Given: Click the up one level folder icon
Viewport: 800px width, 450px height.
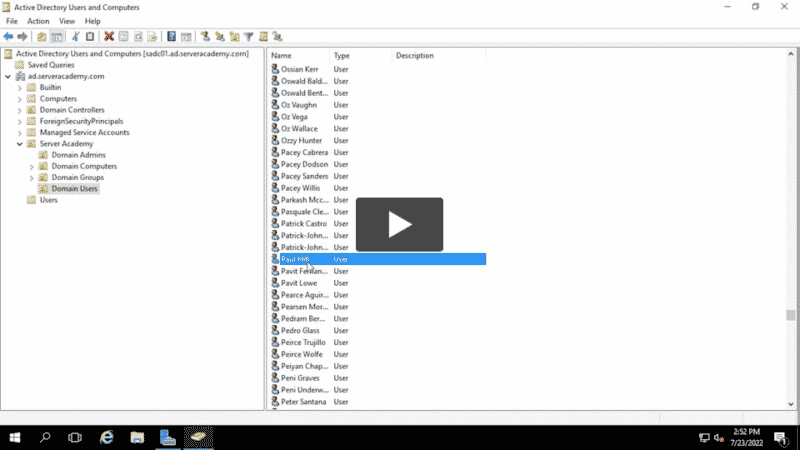Looking at the screenshot, I should [x=42, y=37].
